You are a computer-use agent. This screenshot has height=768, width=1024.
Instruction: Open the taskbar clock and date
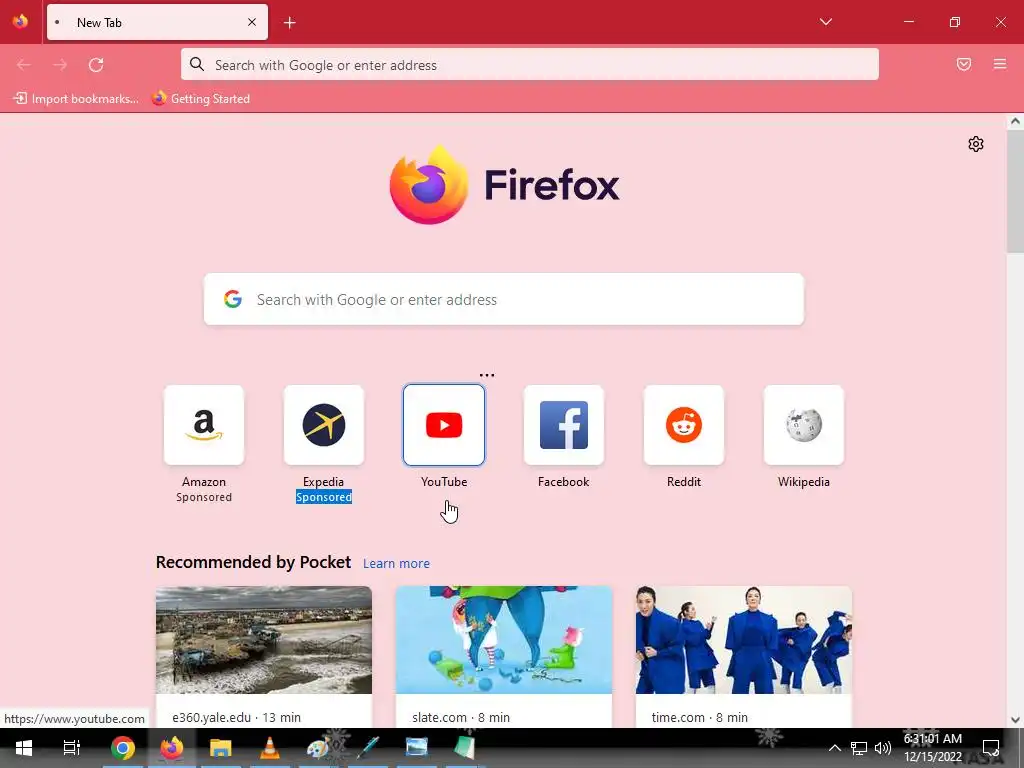[x=933, y=748]
